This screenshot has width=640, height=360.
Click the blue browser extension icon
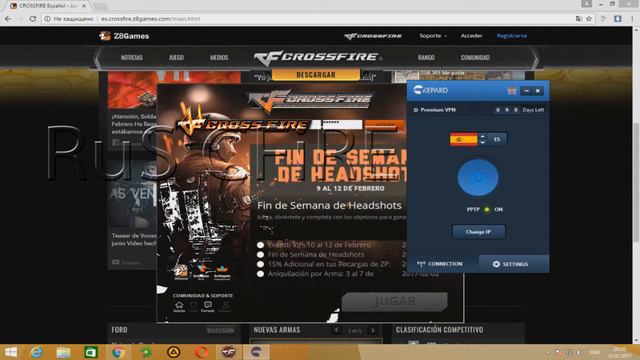(x=618, y=19)
